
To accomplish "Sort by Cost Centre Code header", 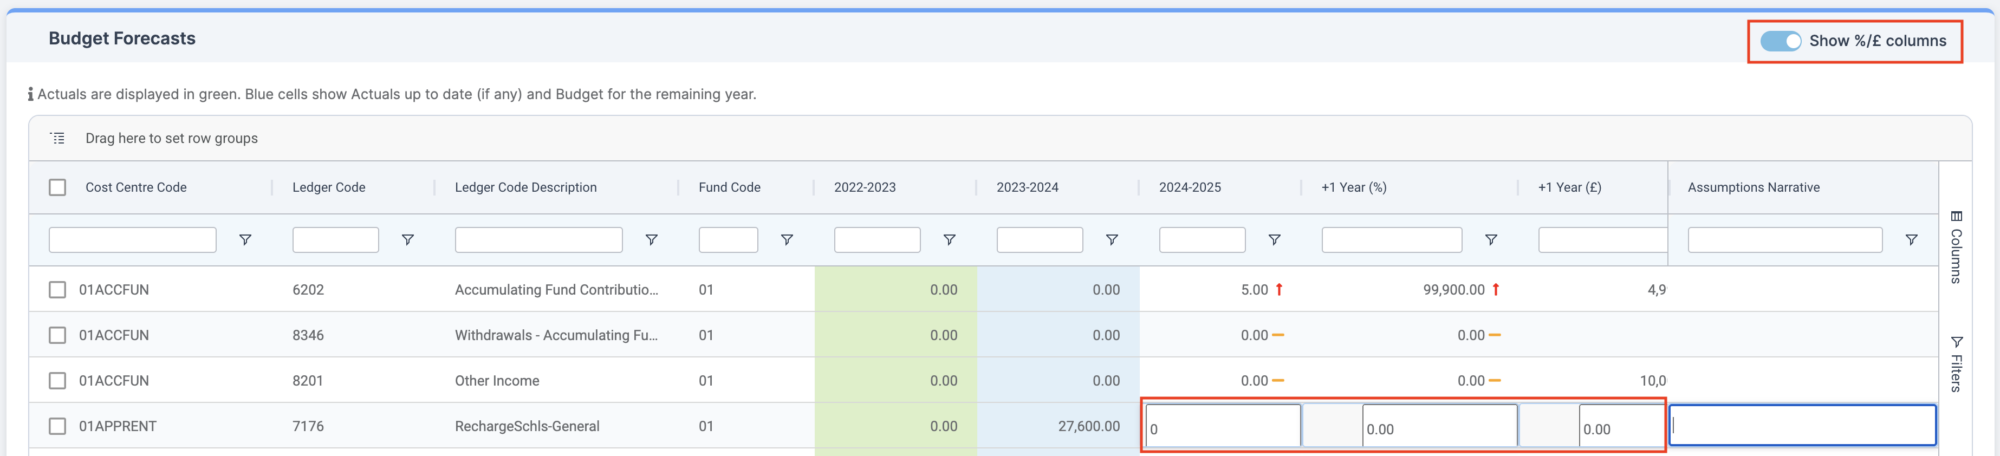I will pos(136,187).
